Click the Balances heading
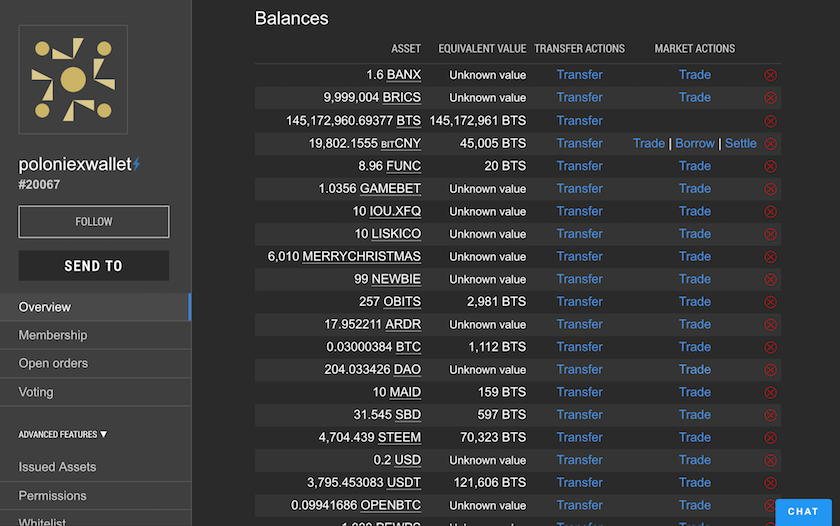The height and width of the screenshot is (526, 840). point(291,19)
